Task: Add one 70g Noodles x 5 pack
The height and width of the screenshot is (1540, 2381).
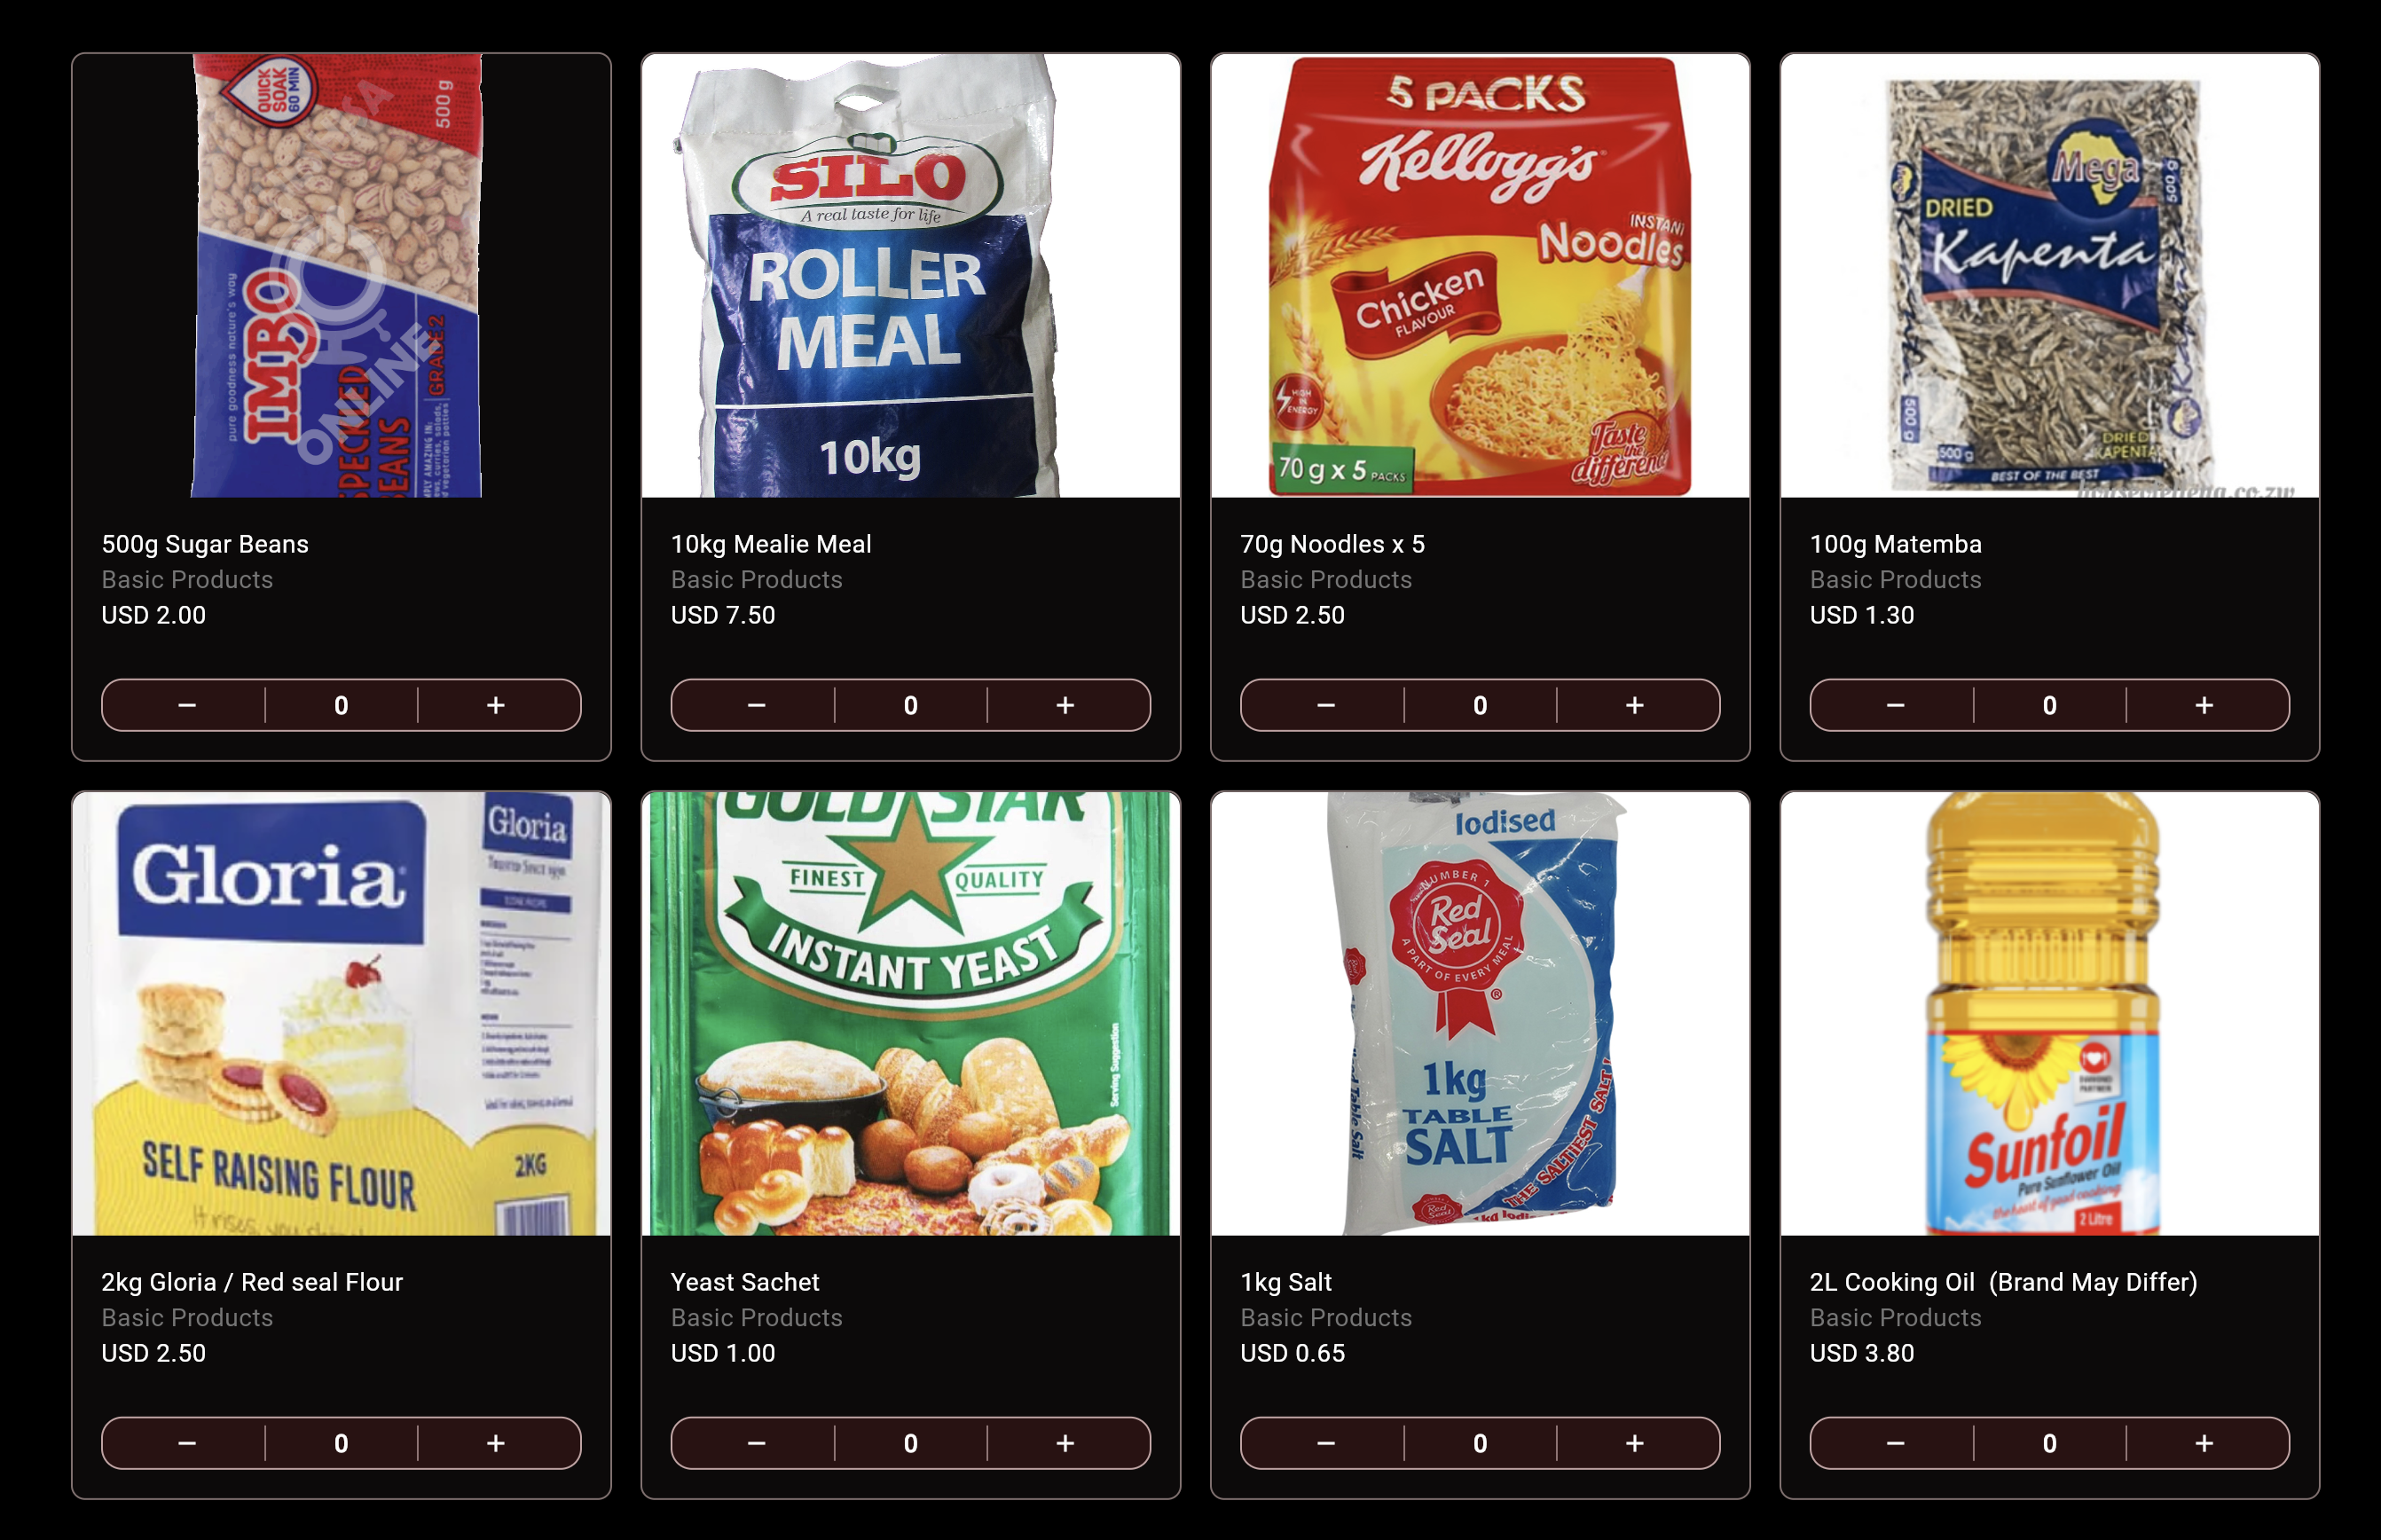Action: point(1634,705)
